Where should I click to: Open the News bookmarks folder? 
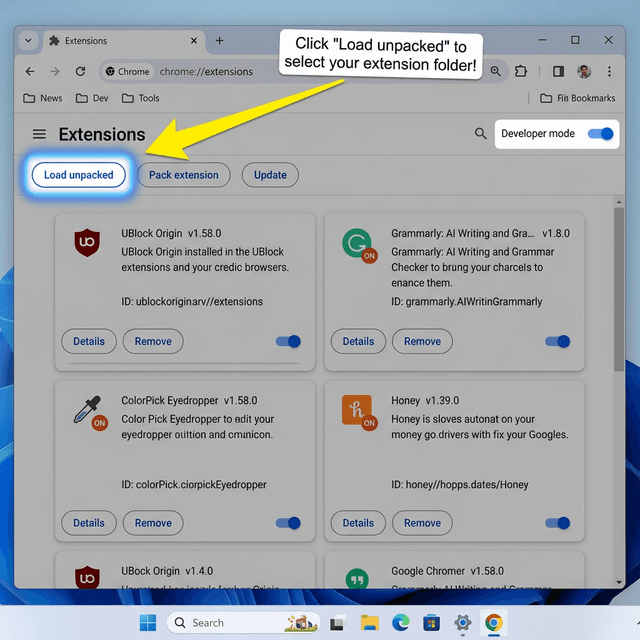click(43, 98)
